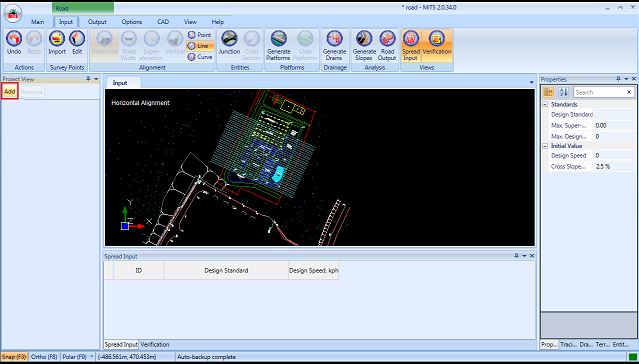Open the MiTS application menu button
639x364 pixels.
point(13,13)
